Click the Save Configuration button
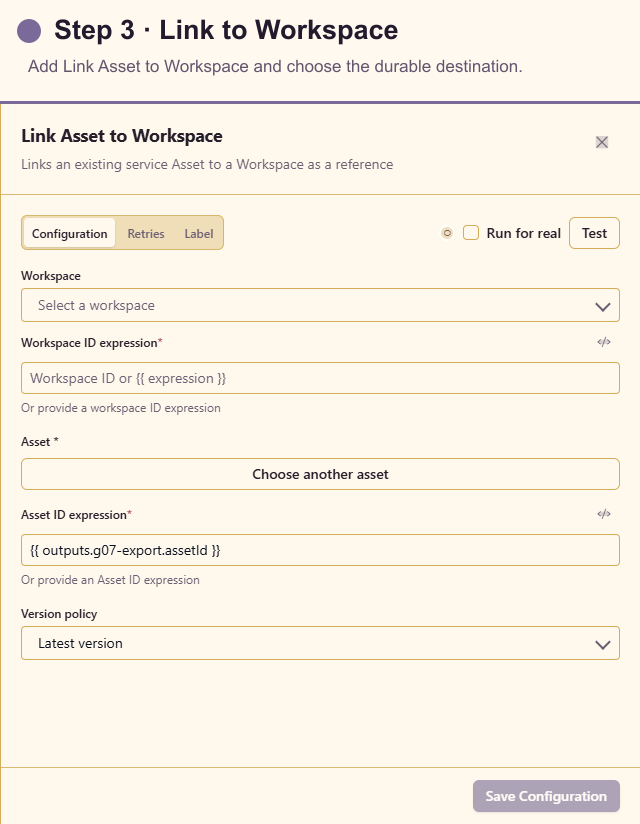The width and height of the screenshot is (640, 824). point(546,796)
